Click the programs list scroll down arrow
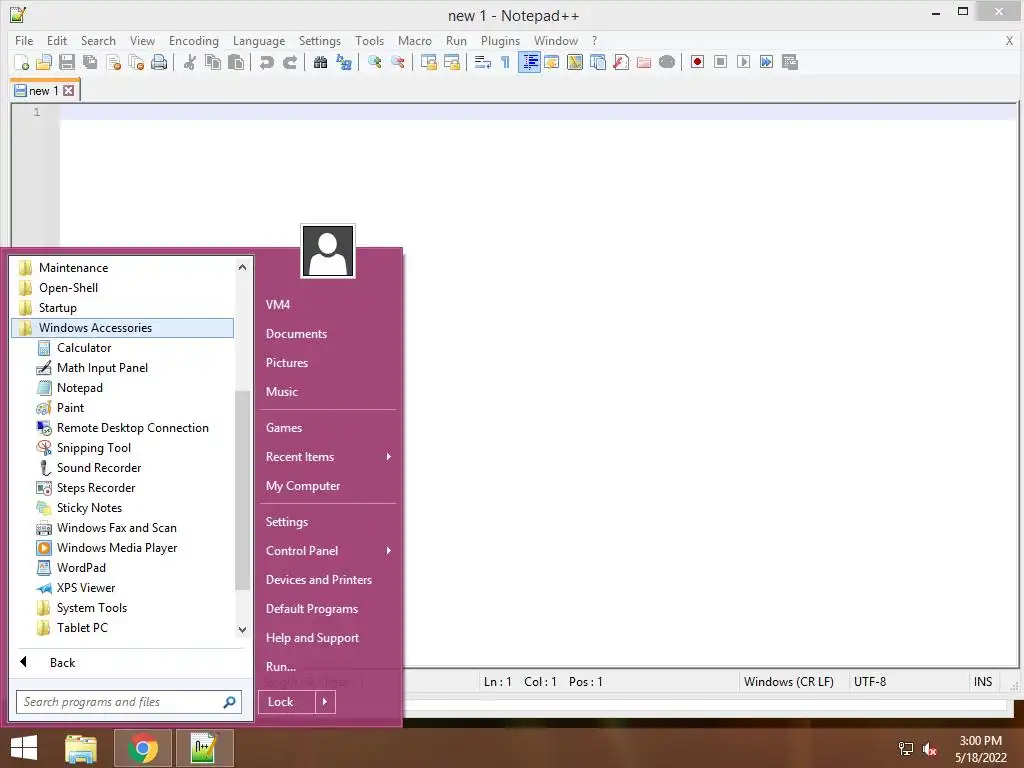 (x=242, y=630)
